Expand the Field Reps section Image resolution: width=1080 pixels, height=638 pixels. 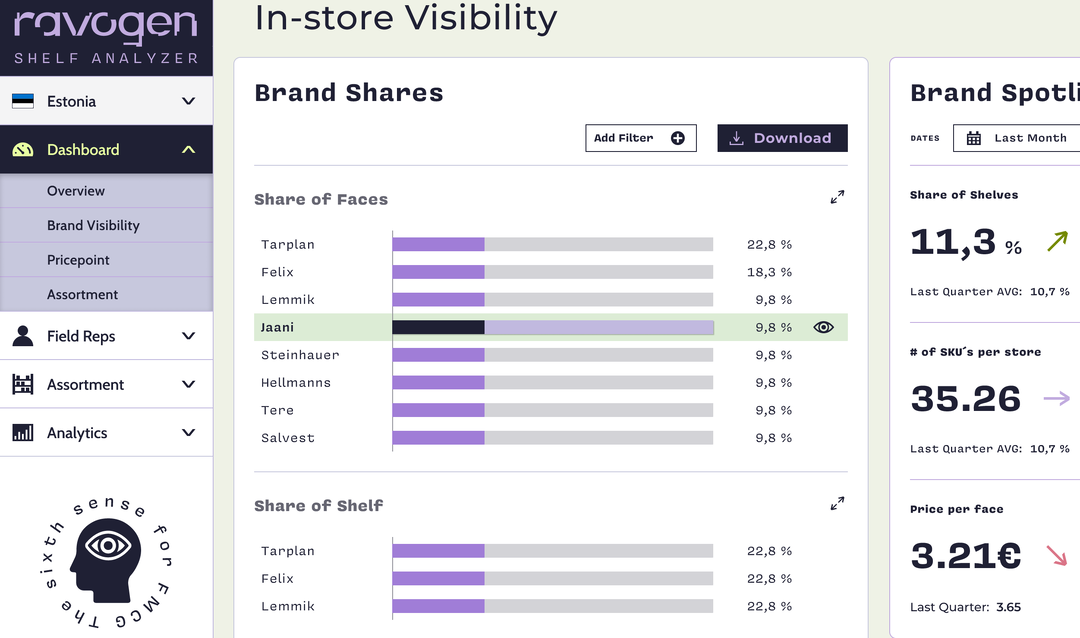188,336
